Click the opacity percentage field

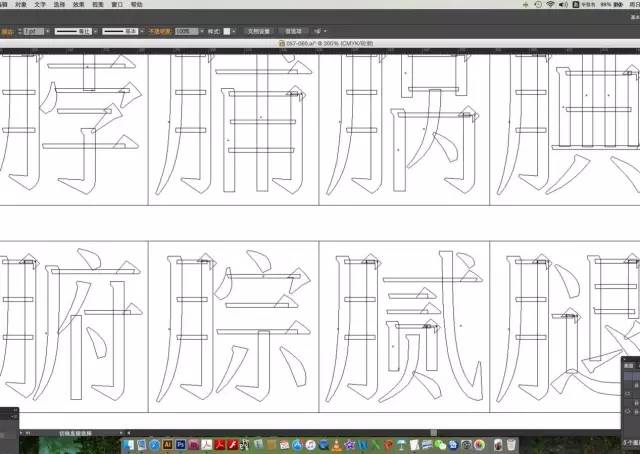coord(184,31)
